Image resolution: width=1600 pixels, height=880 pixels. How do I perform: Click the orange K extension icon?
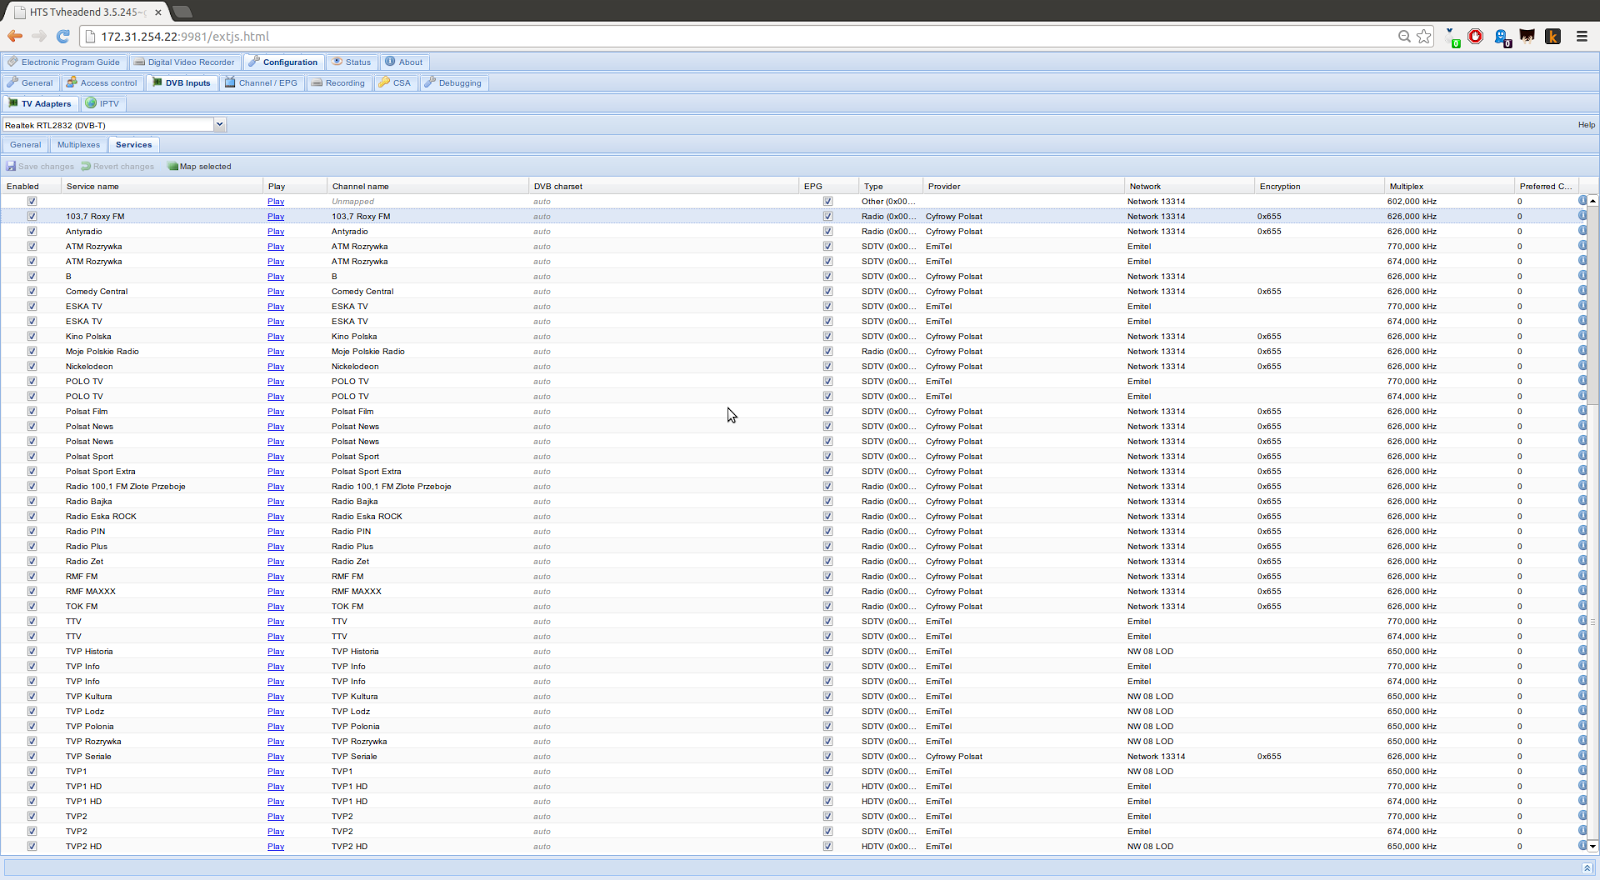[1553, 36]
